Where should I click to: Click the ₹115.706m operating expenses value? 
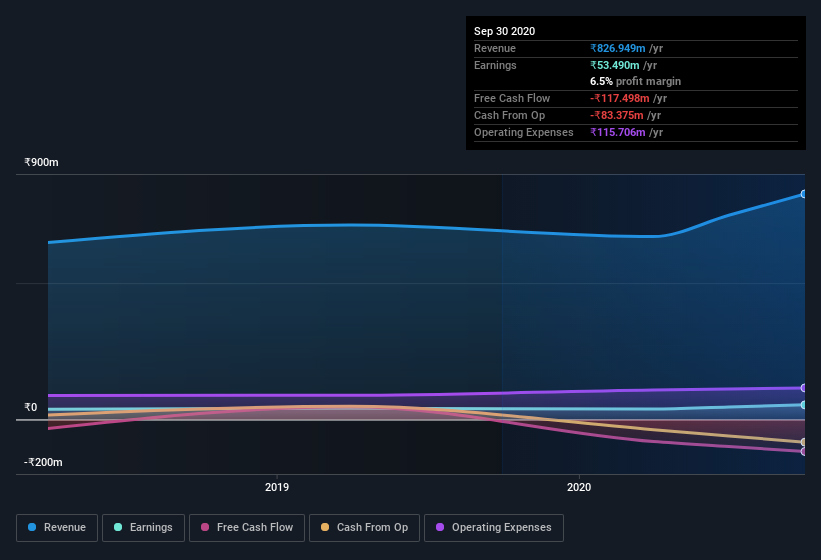tap(617, 132)
